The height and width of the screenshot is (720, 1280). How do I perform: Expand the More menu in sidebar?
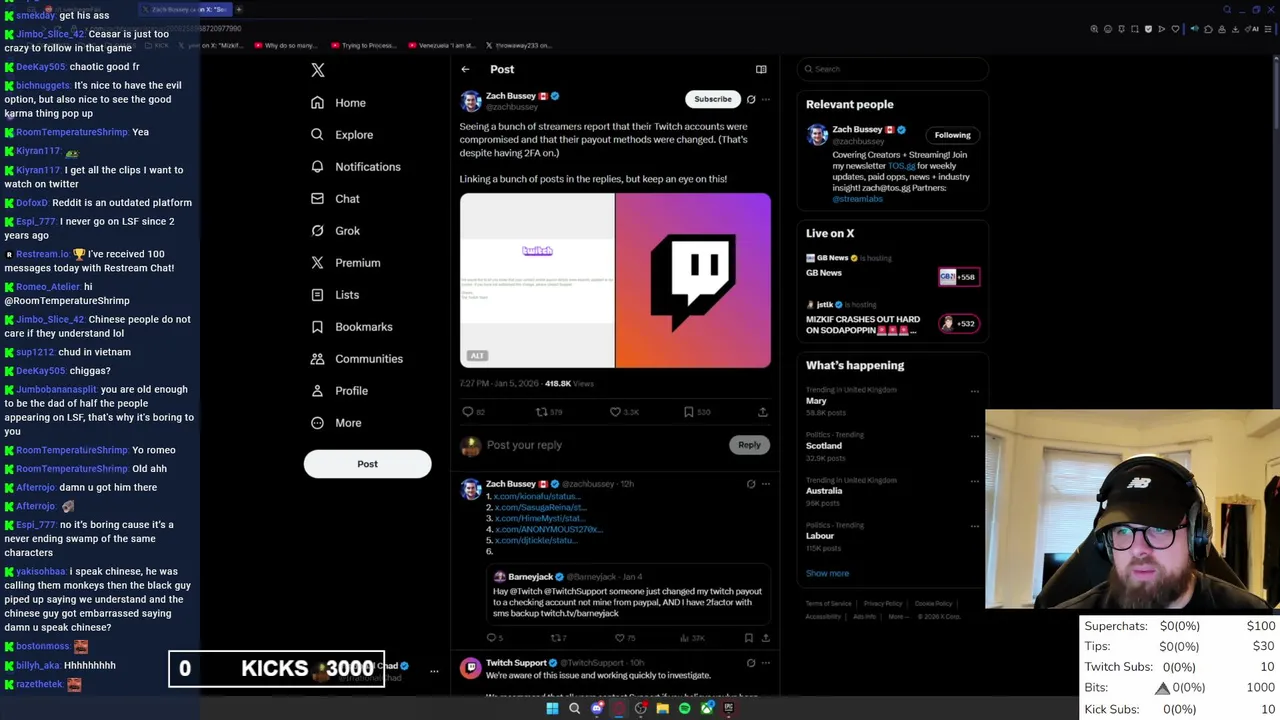(336, 423)
